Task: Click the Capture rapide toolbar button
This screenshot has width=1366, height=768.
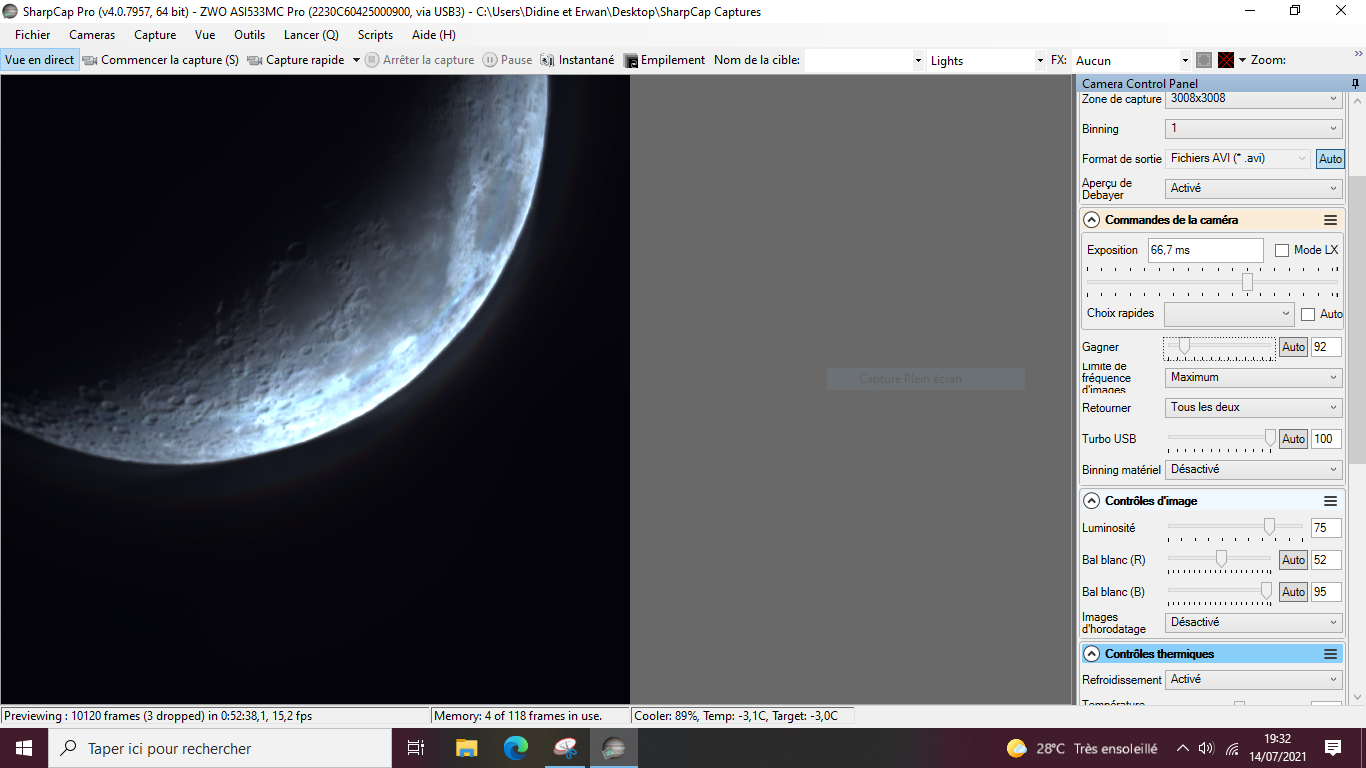Action: (x=296, y=60)
